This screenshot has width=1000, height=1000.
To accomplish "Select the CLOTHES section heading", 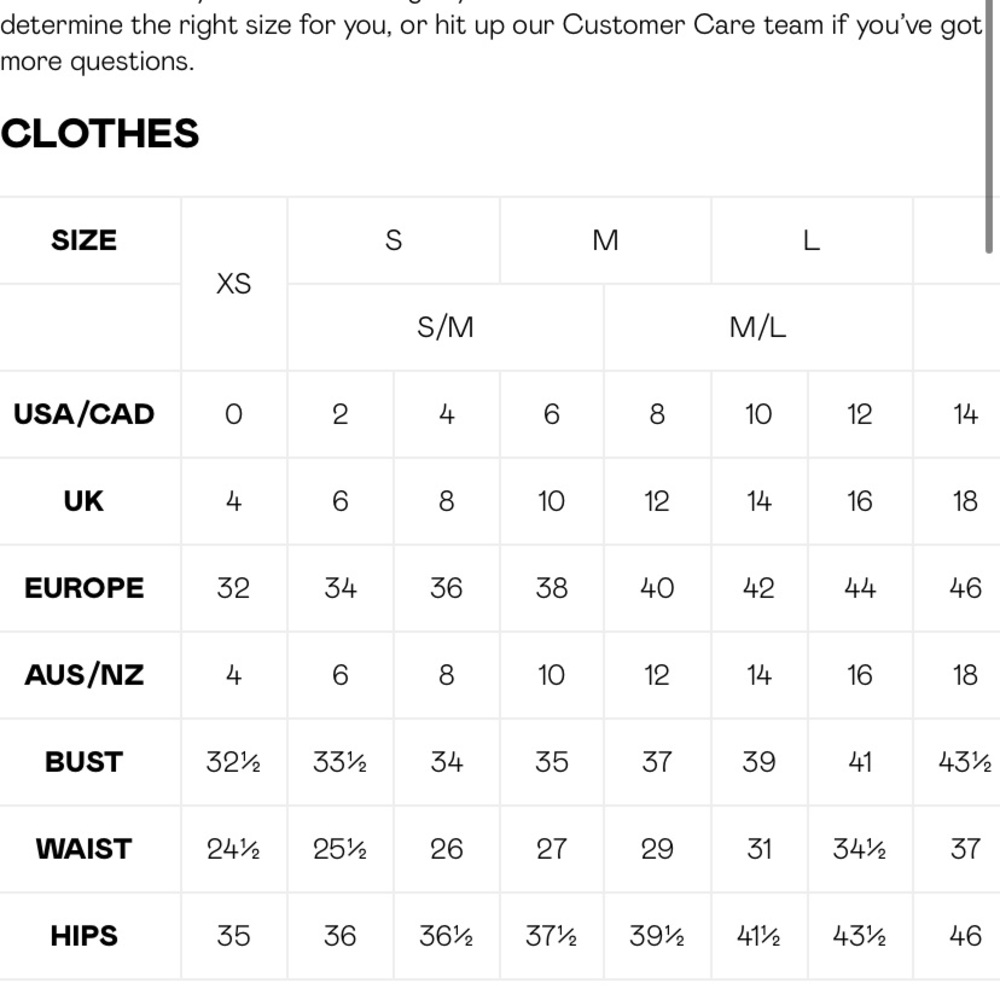I will 99,133.
